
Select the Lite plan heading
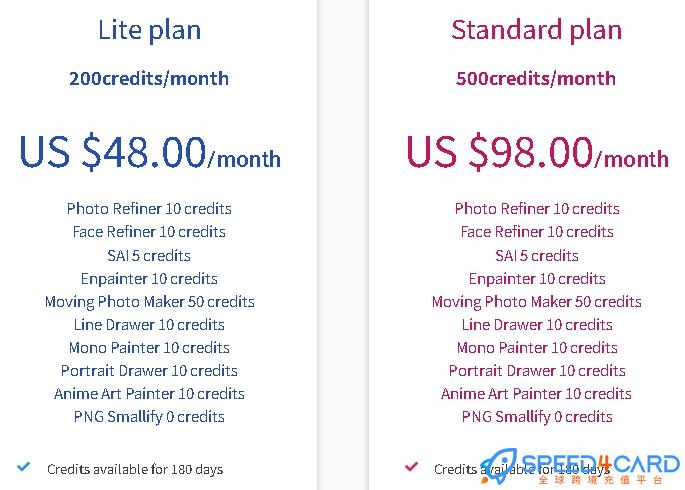pyautogui.click(x=149, y=30)
